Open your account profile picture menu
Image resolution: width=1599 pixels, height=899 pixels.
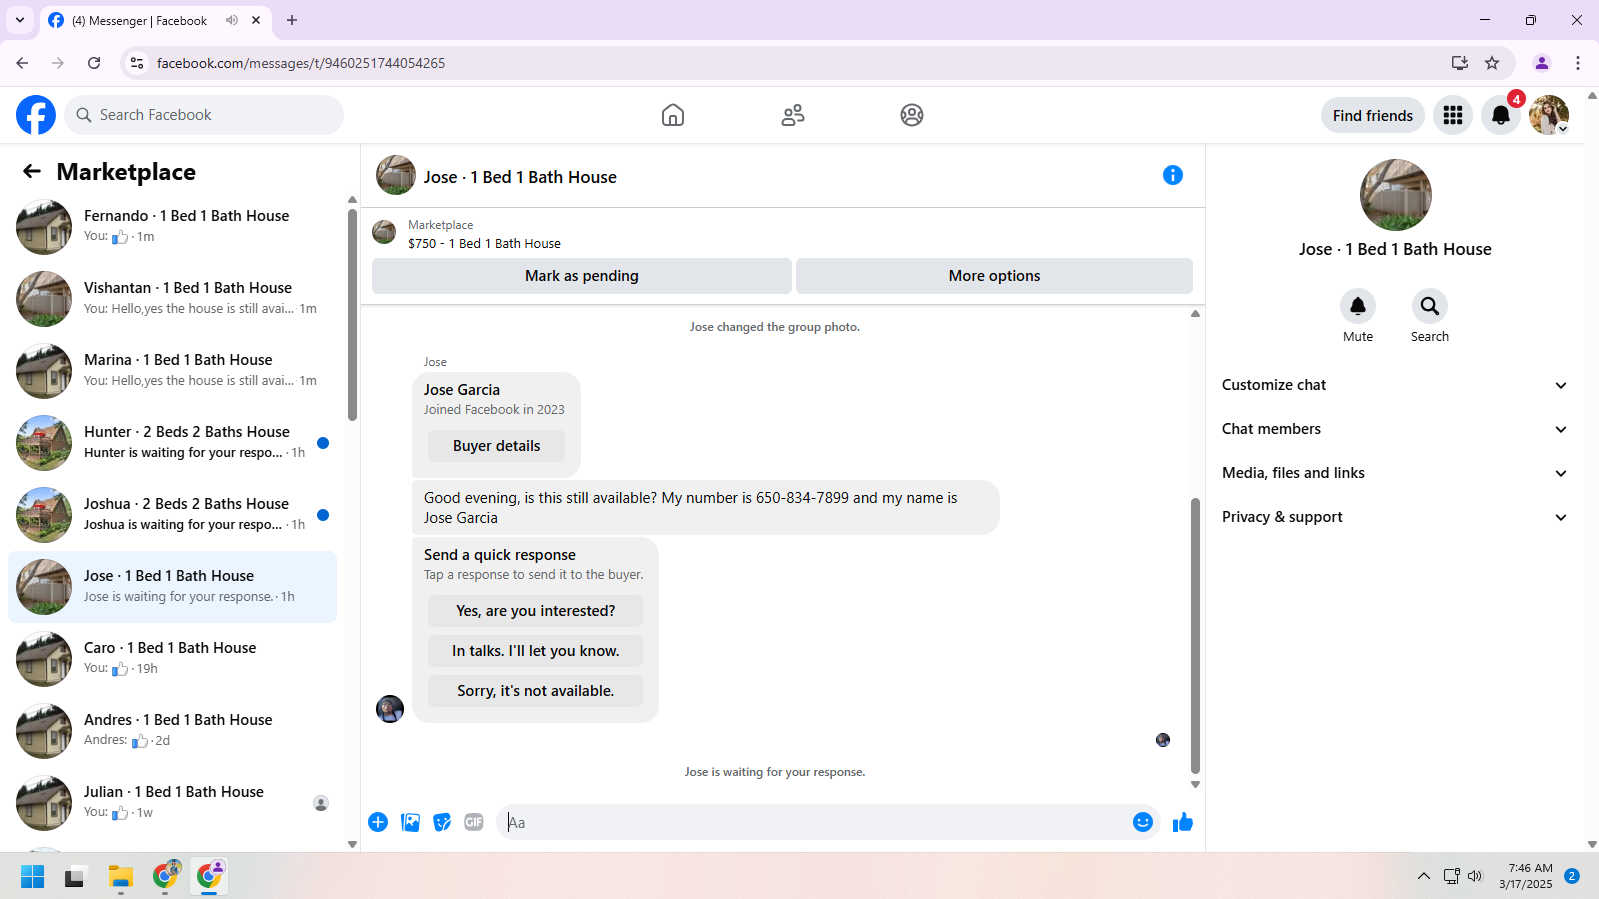(x=1549, y=115)
